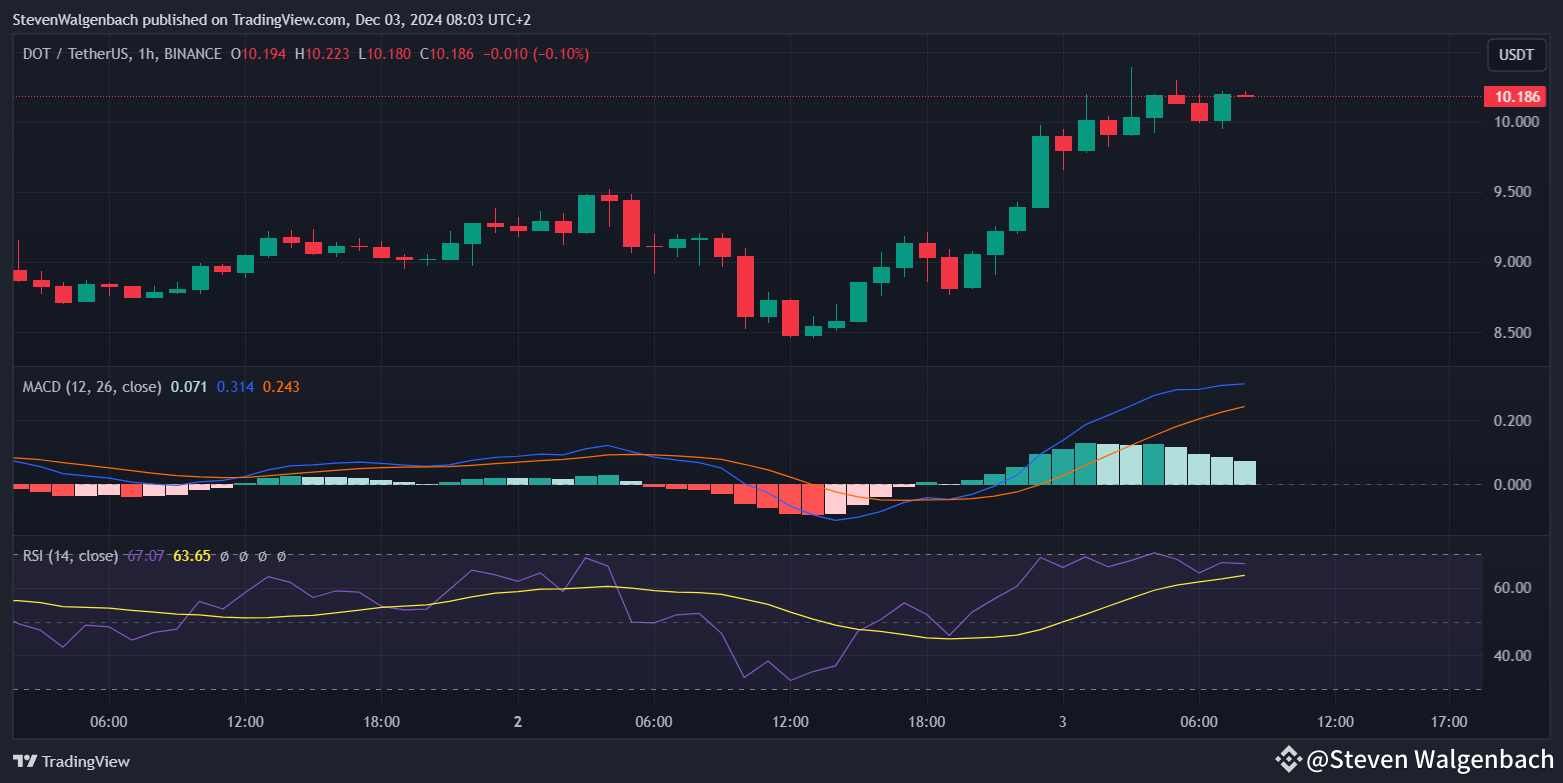Click the 06:00 timestamp on the time axis
The width and height of the screenshot is (1563, 783).
pyautogui.click(x=109, y=721)
